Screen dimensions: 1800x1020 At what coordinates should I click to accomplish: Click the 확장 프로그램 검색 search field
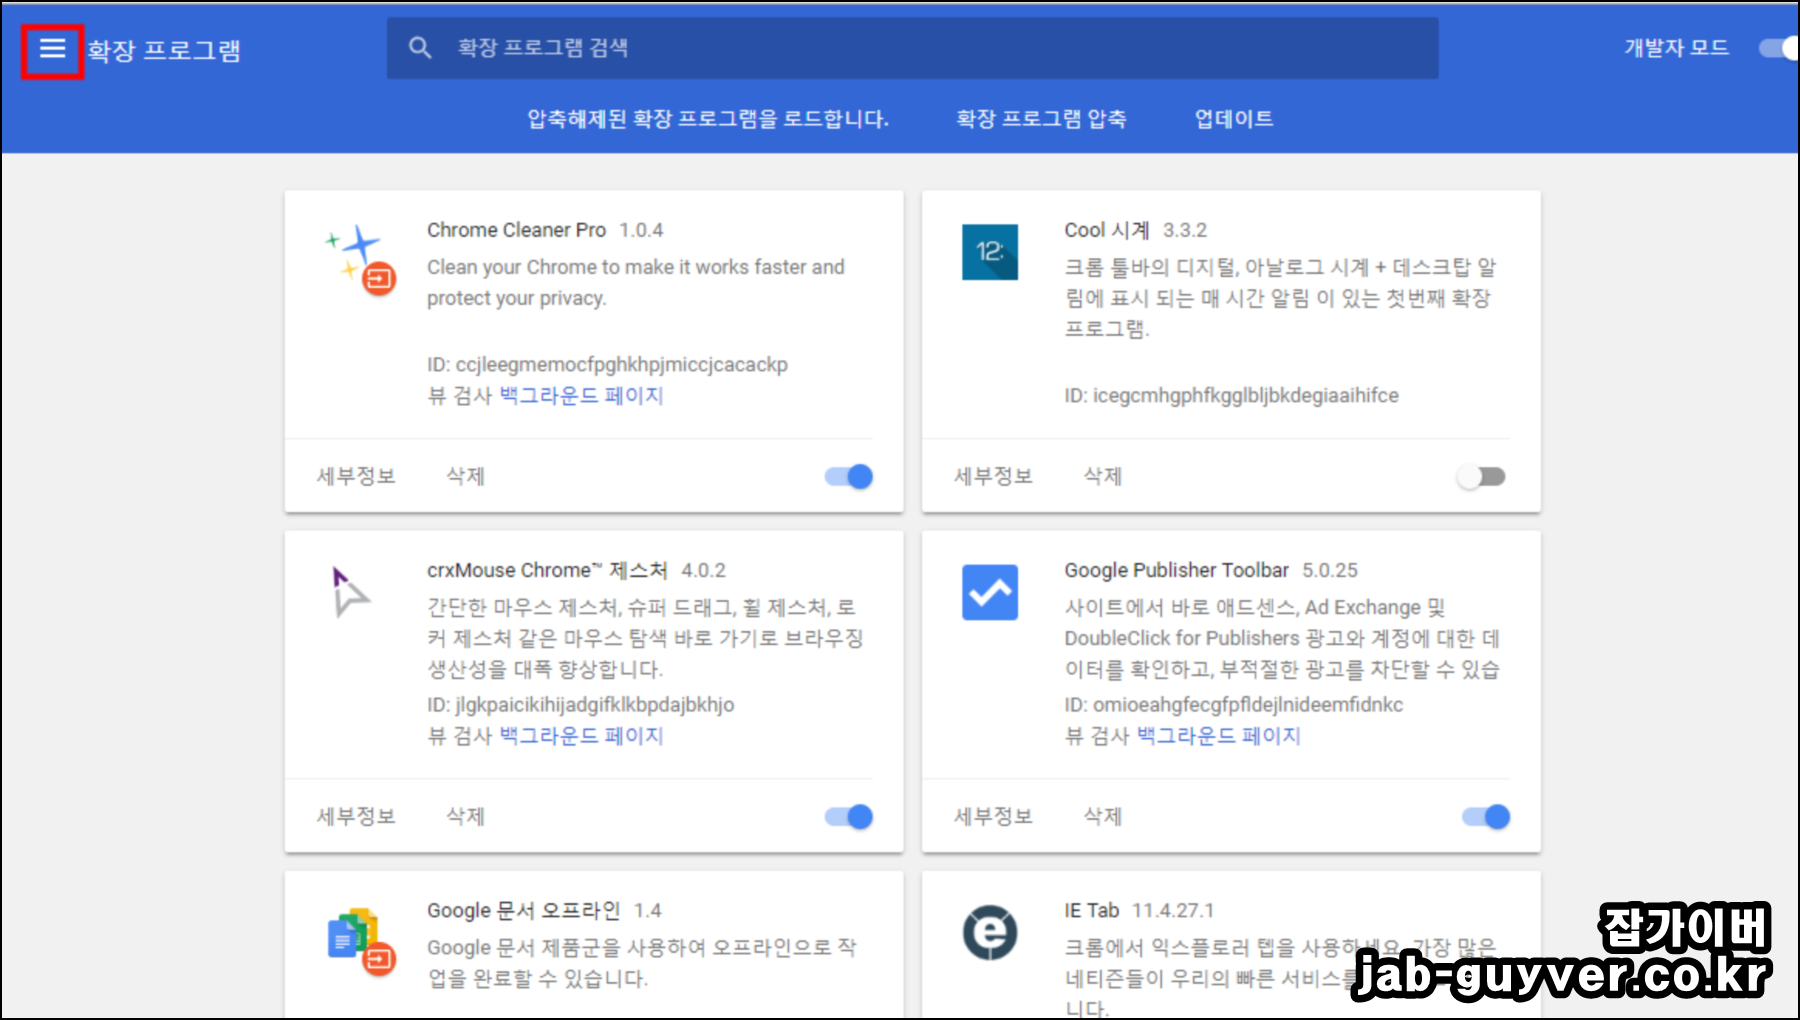[x=912, y=48]
